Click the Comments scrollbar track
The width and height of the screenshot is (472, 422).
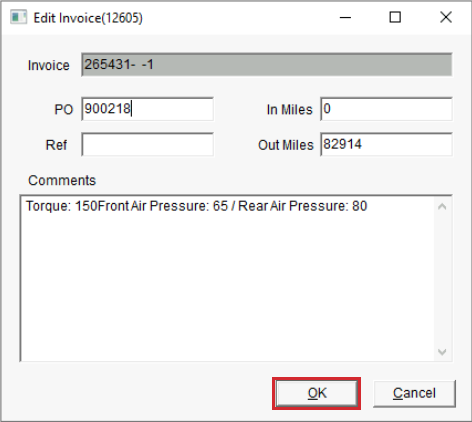point(442,279)
